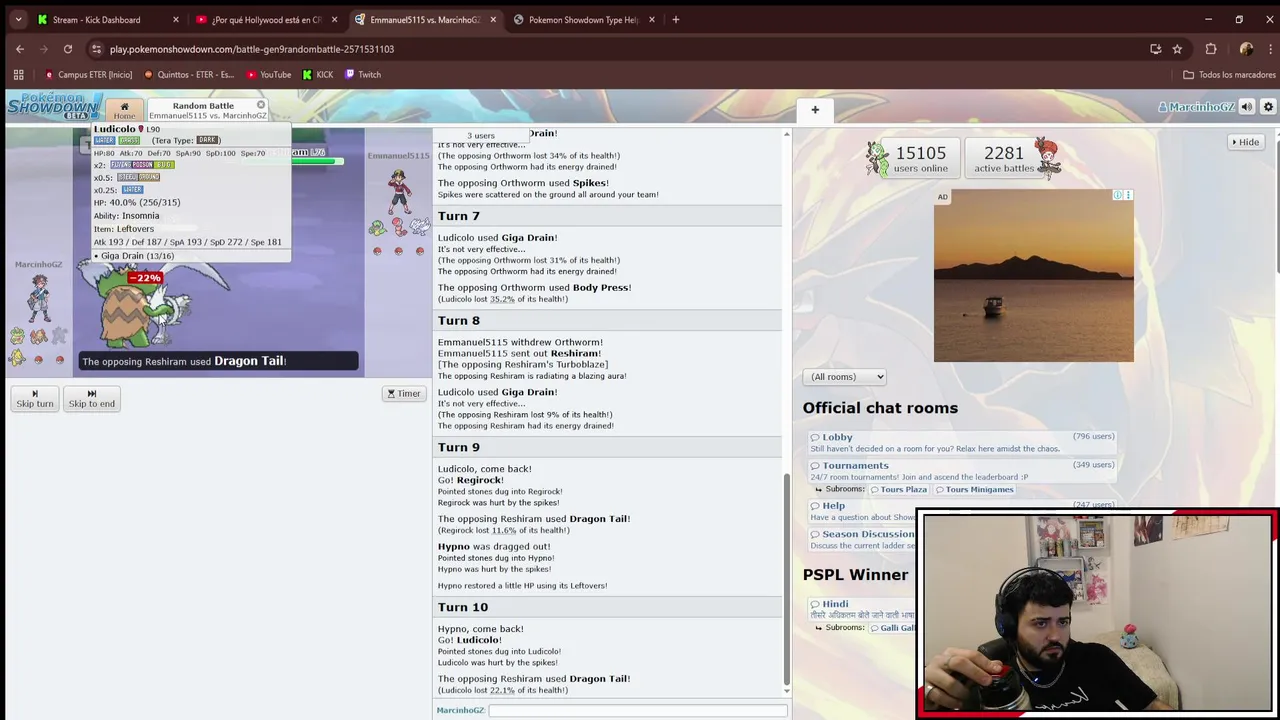Image resolution: width=1280 pixels, height=720 pixels.
Task: Open the Twitch bookmark
Action: (x=363, y=75)
